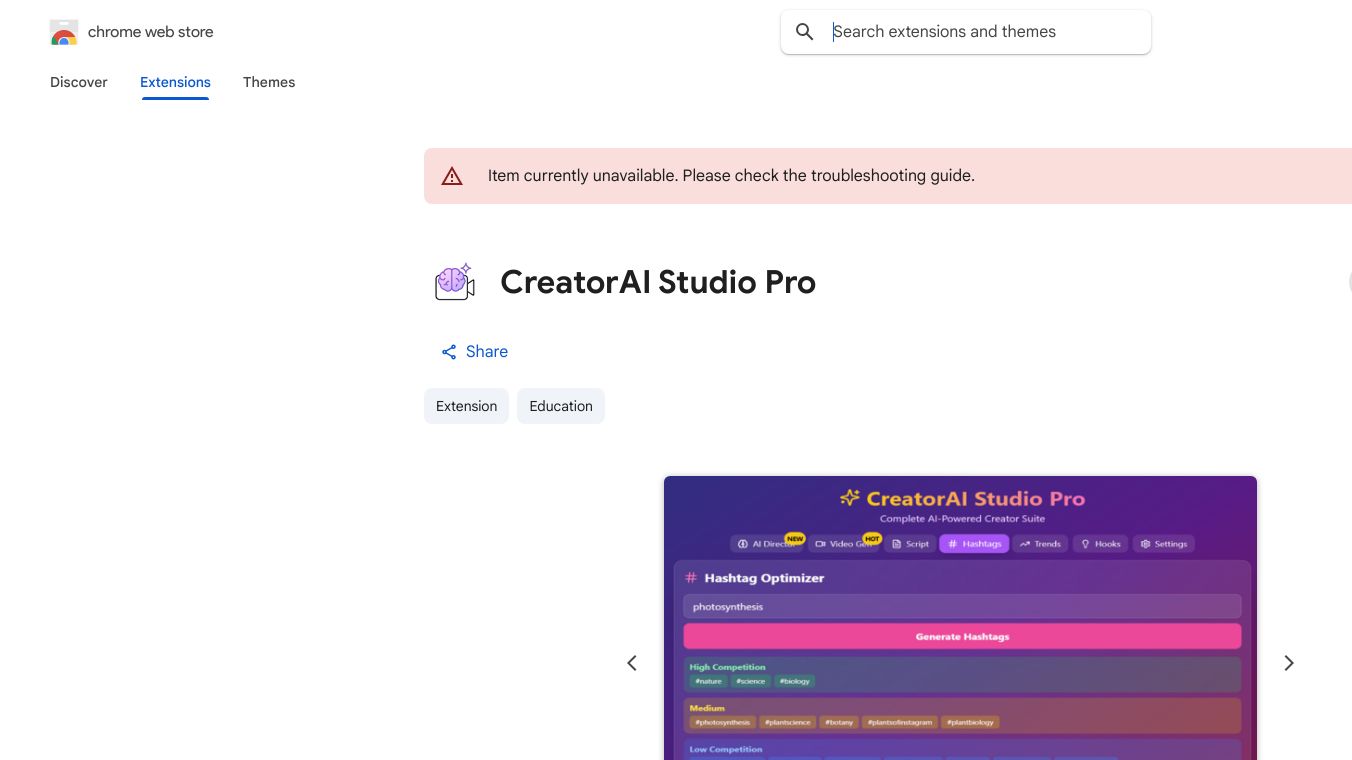Open the Discover tab
1352x760 pixels.
[x=79, y=82]
